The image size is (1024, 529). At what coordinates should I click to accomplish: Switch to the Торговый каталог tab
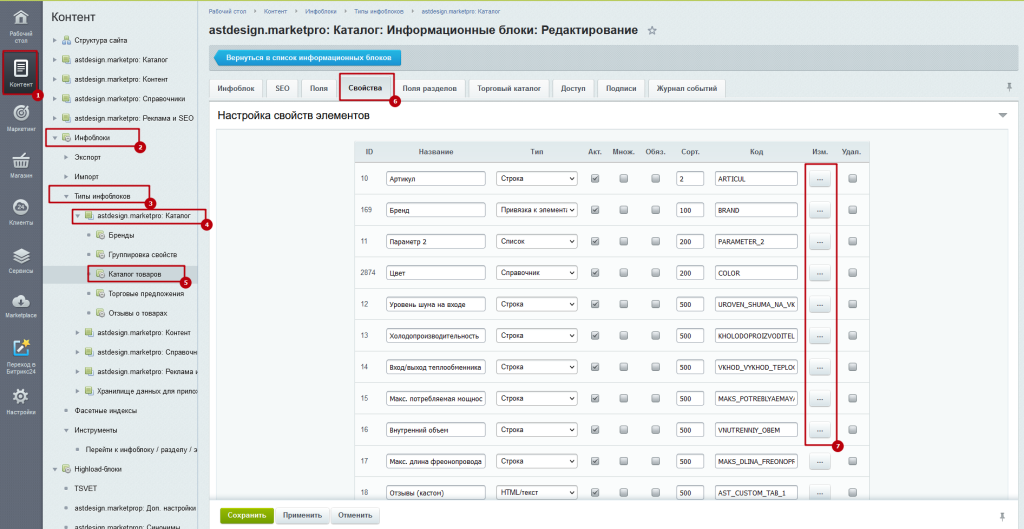pyautogui.click(x=509, y=88)
